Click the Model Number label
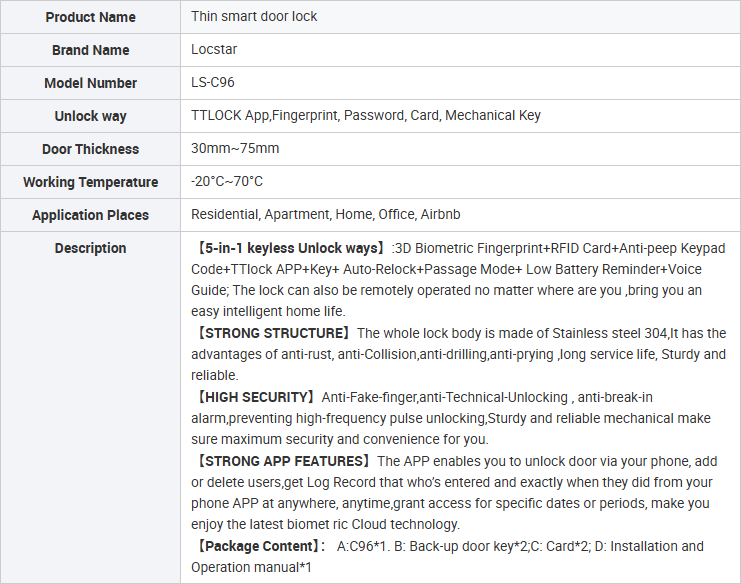The image size is (741, 584). (90, 83)
